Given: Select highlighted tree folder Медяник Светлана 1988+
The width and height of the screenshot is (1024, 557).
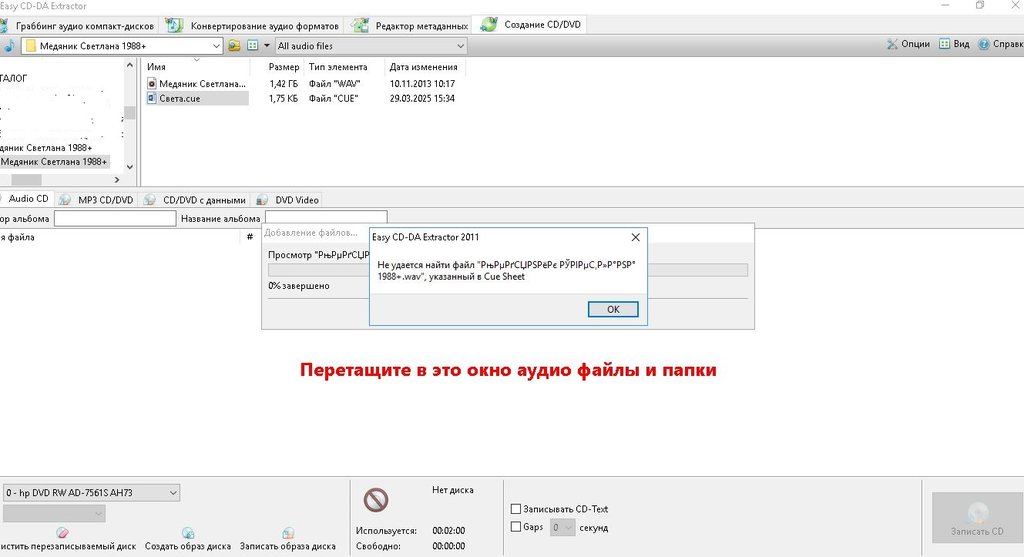Looking at the screenshot, I should [54, 161].
